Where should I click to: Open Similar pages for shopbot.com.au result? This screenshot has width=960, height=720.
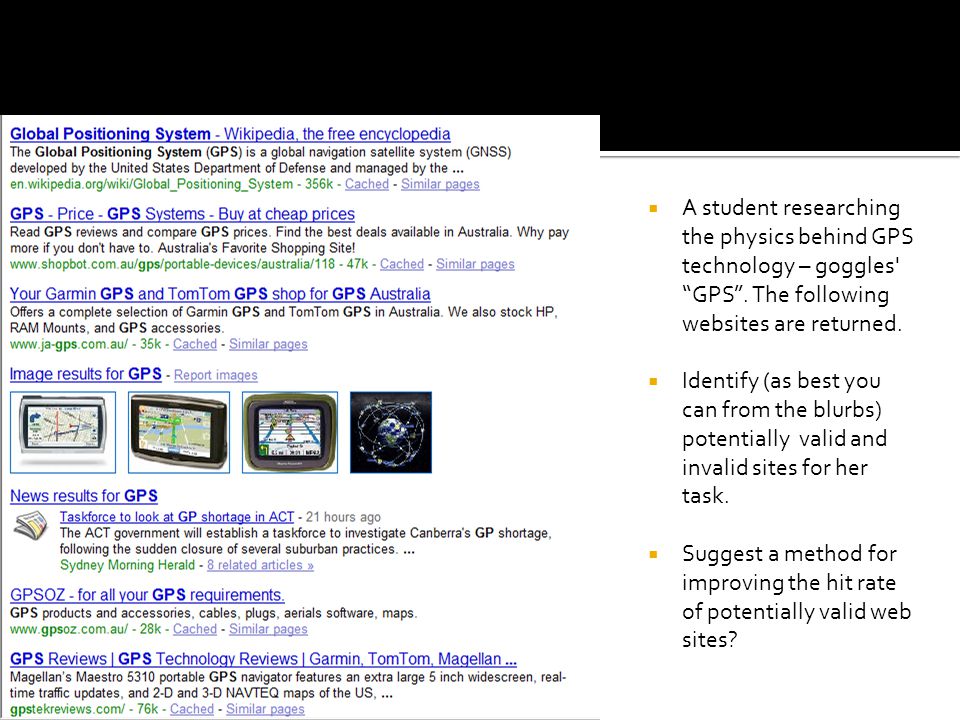click(x=475, y=264)
